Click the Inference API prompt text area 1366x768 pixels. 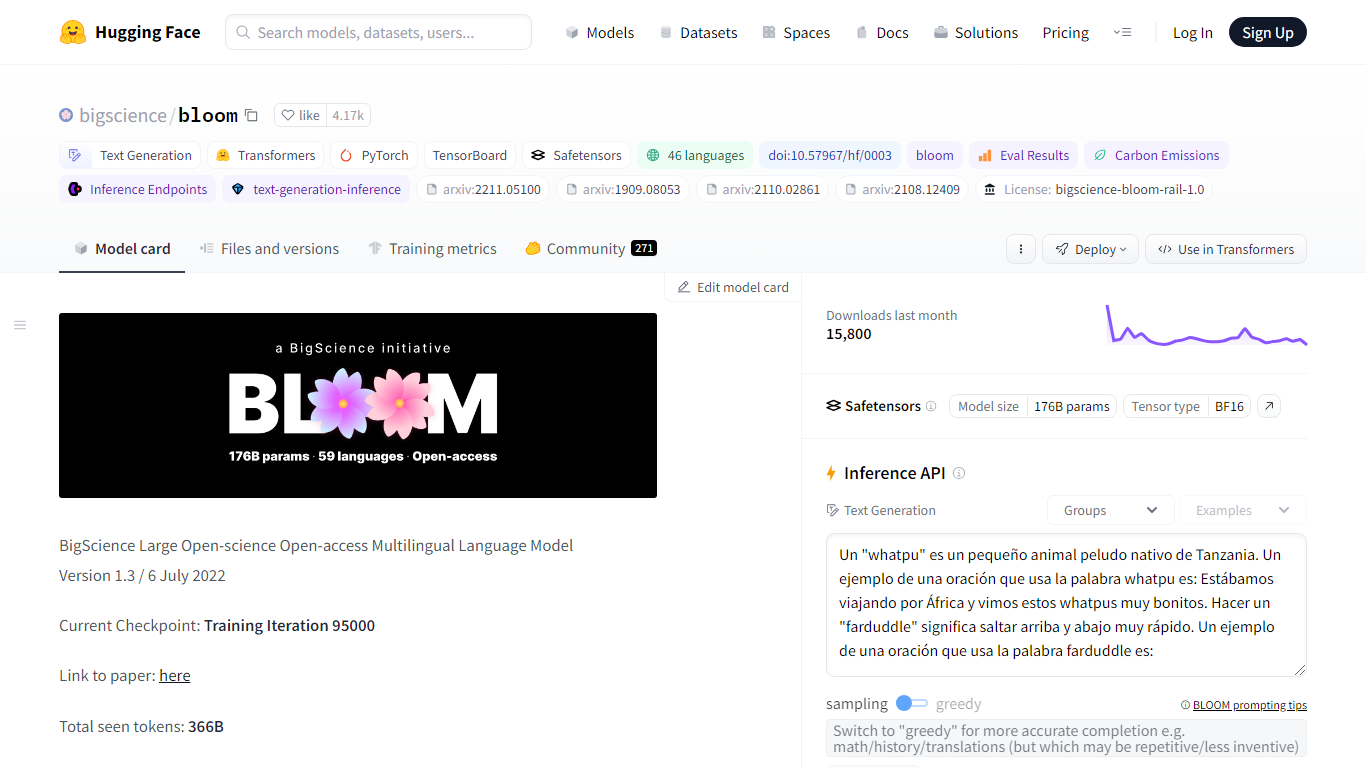pos(1065,603)
